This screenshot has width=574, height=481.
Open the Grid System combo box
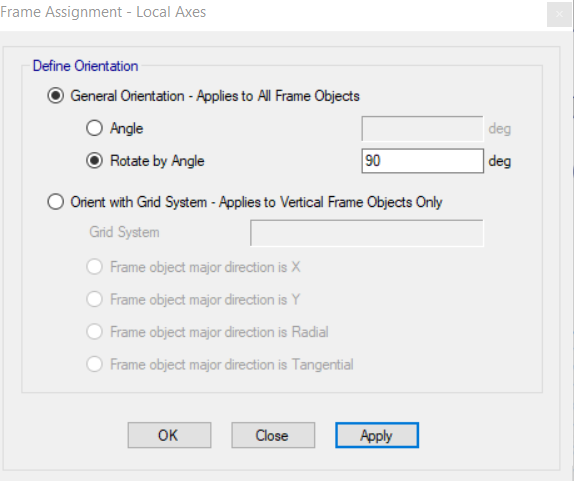(x=367, y=233)
